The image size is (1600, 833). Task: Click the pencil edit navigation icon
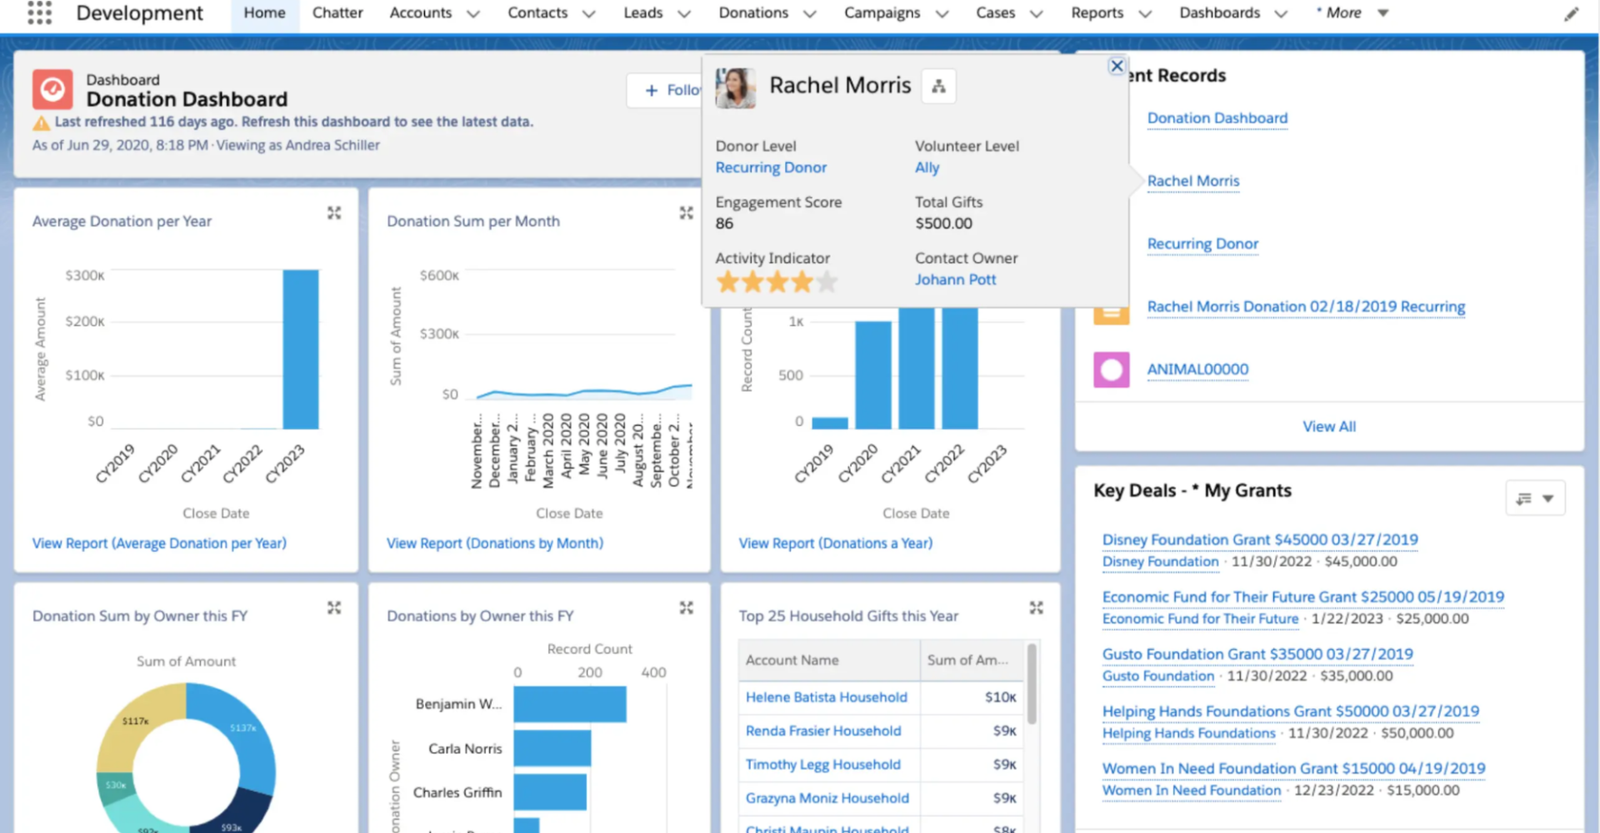click(x=1572, y=13)
